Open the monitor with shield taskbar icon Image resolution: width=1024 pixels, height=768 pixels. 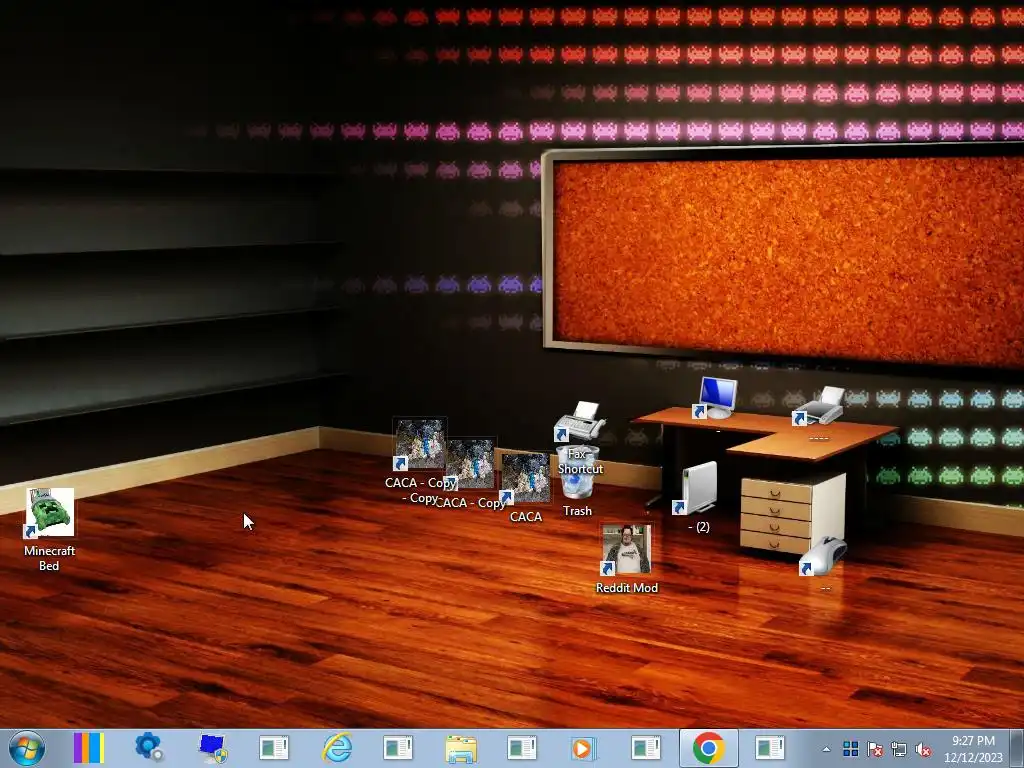tap(212, 748)
